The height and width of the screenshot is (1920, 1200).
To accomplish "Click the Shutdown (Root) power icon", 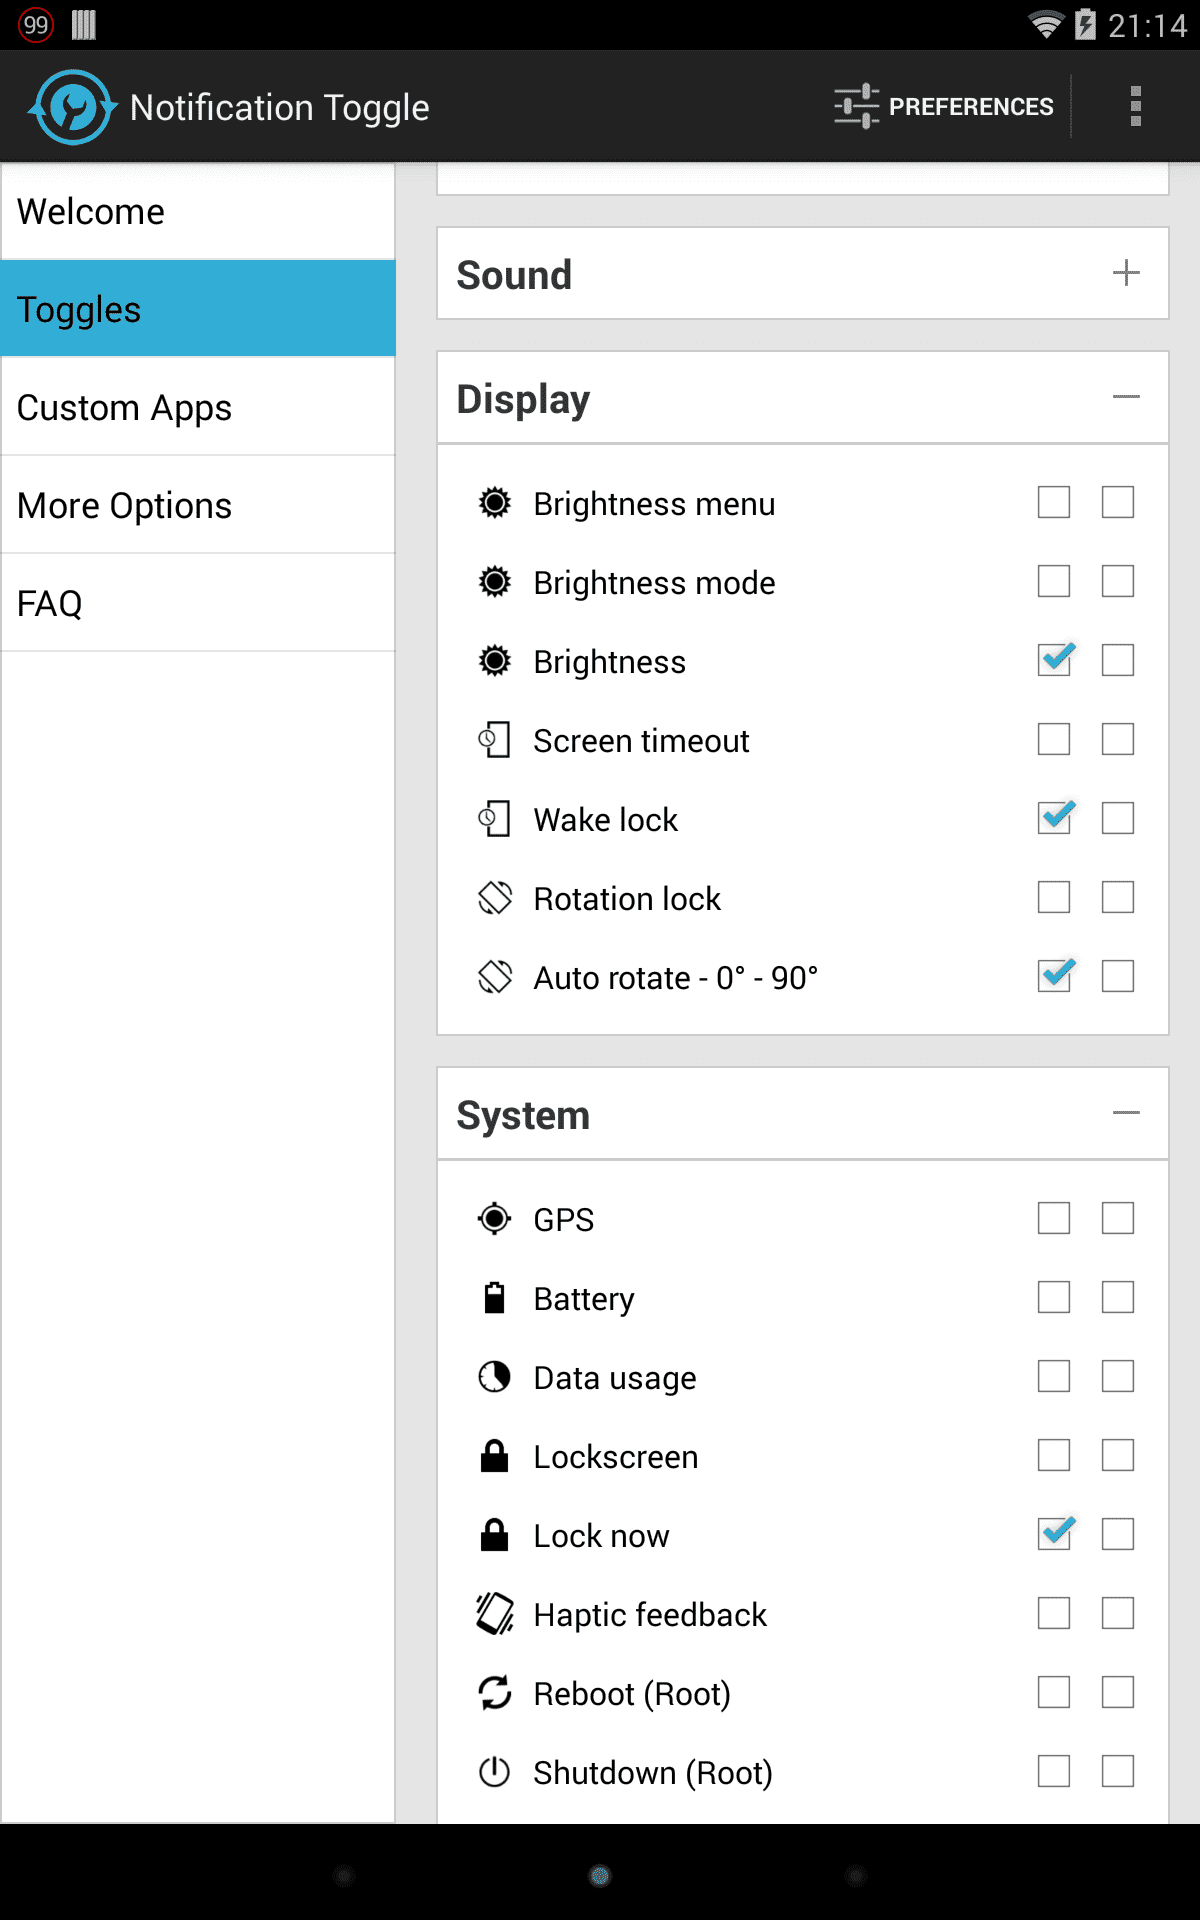I will tap(494, 1772).
